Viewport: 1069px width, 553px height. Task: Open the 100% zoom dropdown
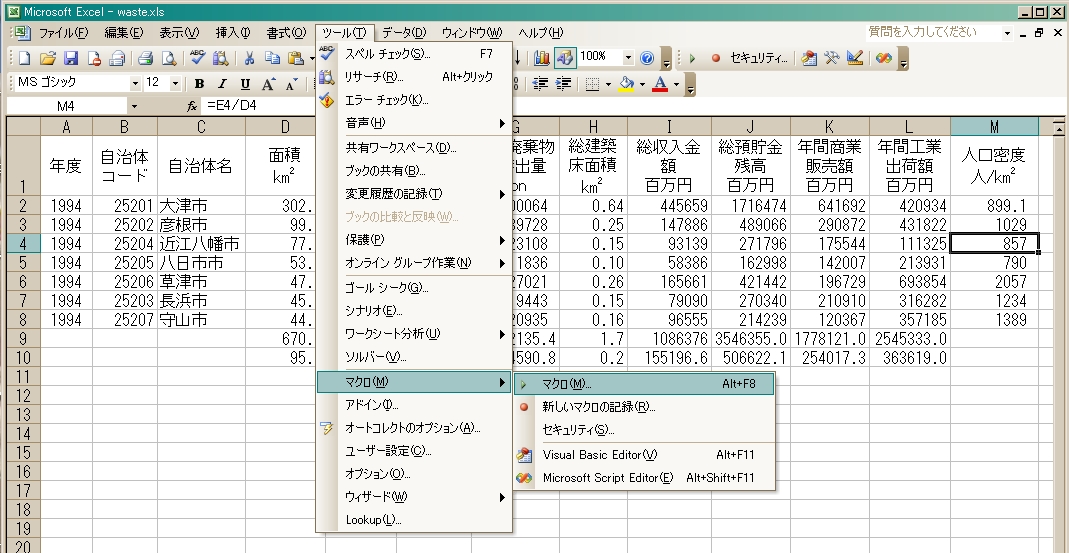coord(628,58)
